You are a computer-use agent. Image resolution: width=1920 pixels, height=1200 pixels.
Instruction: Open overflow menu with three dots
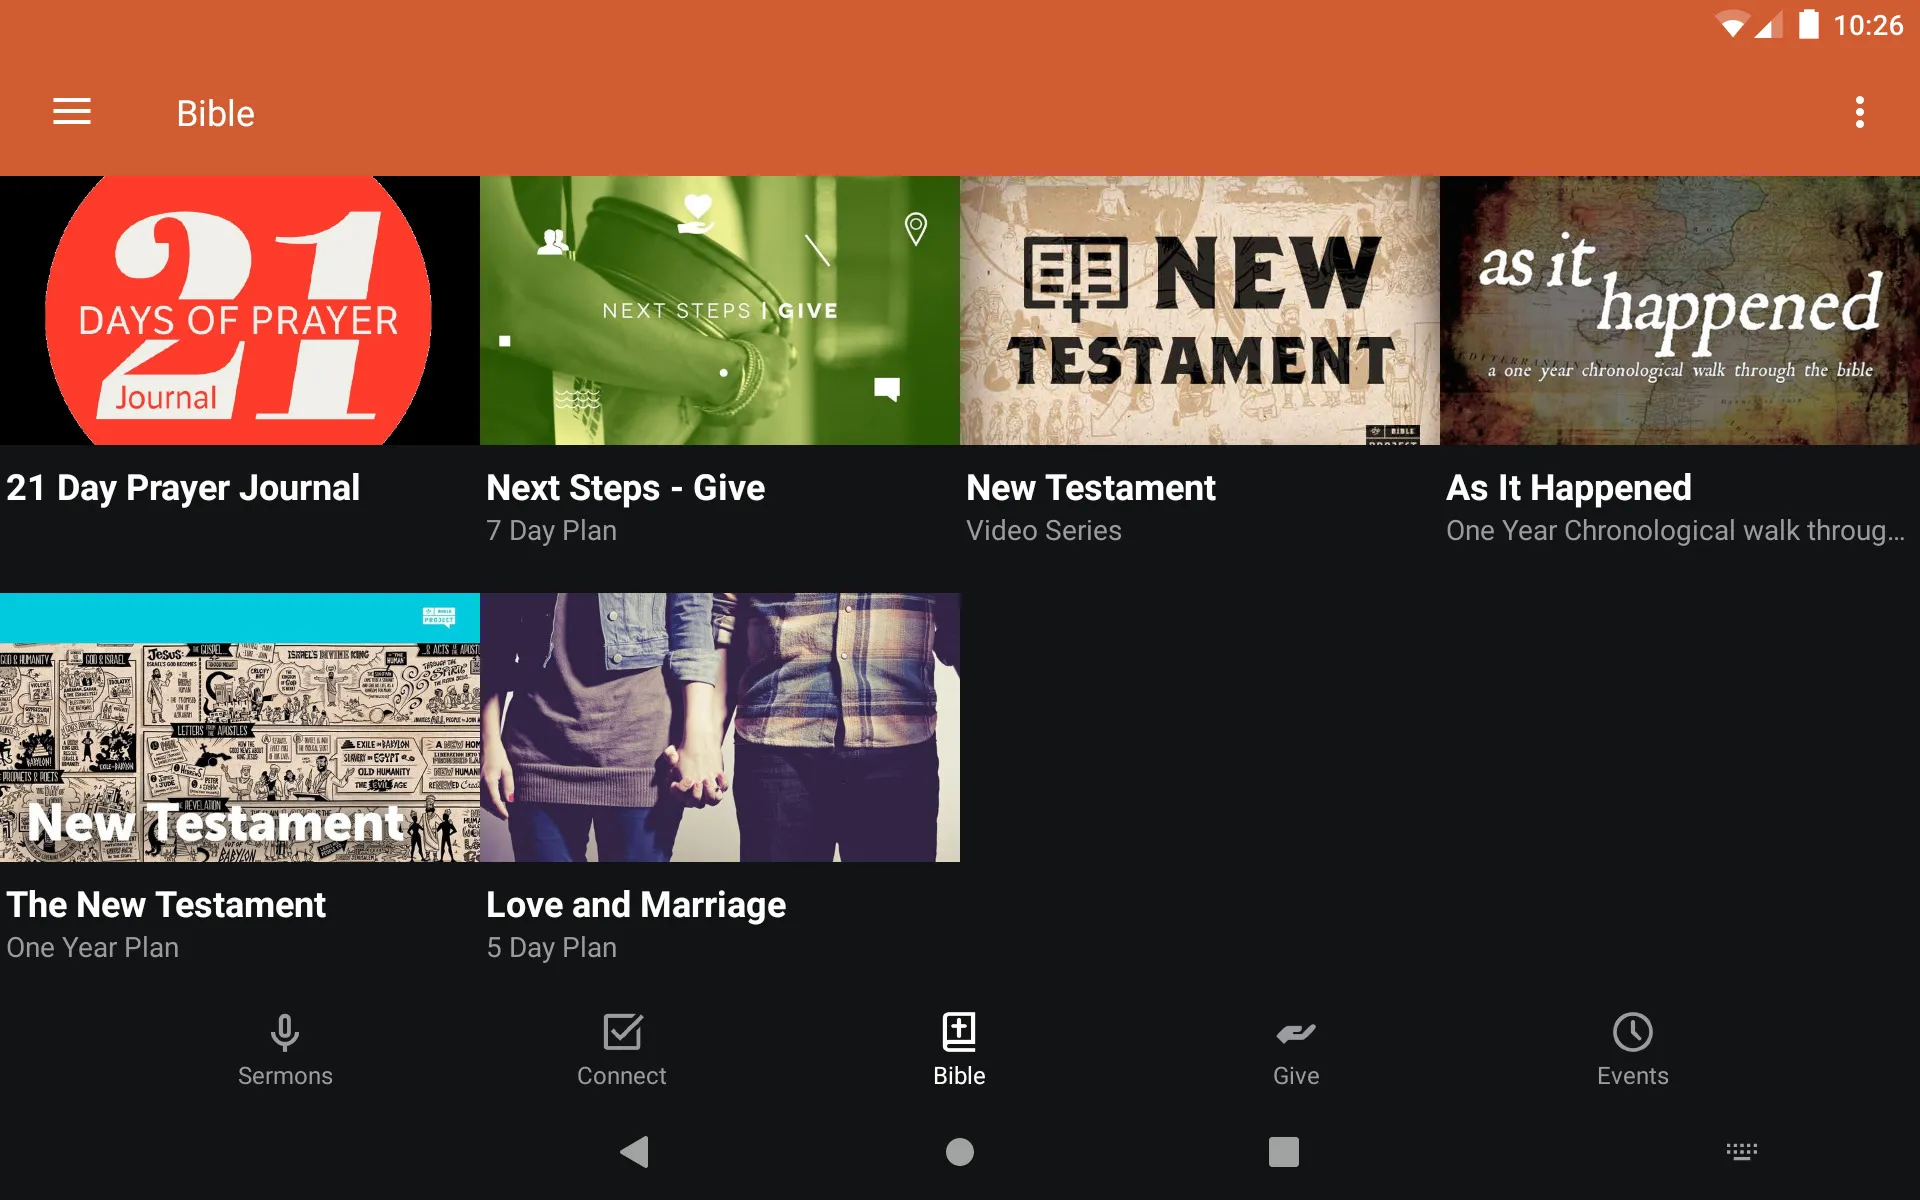[x=1861, y=113]
